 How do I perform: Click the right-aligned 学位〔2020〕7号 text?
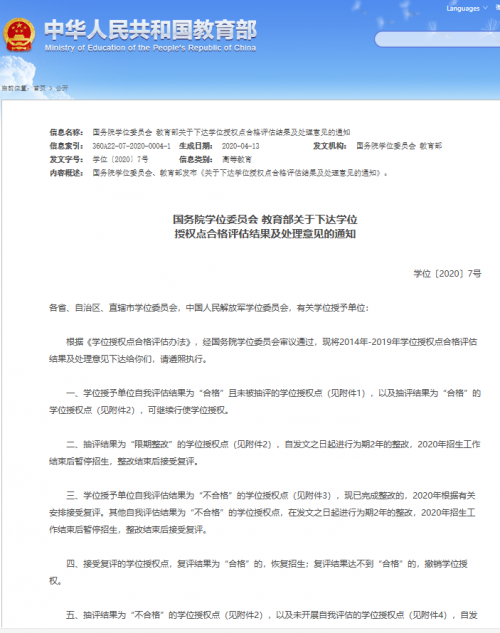coord(447,274)
